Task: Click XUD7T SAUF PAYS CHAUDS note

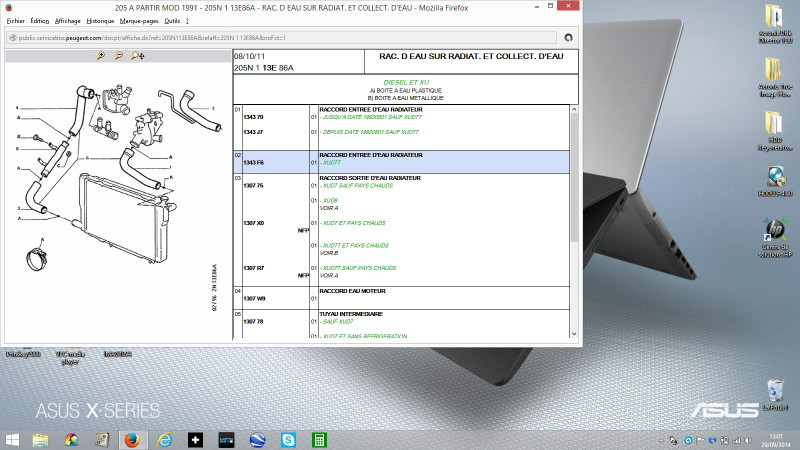Action: click(359, 268)
